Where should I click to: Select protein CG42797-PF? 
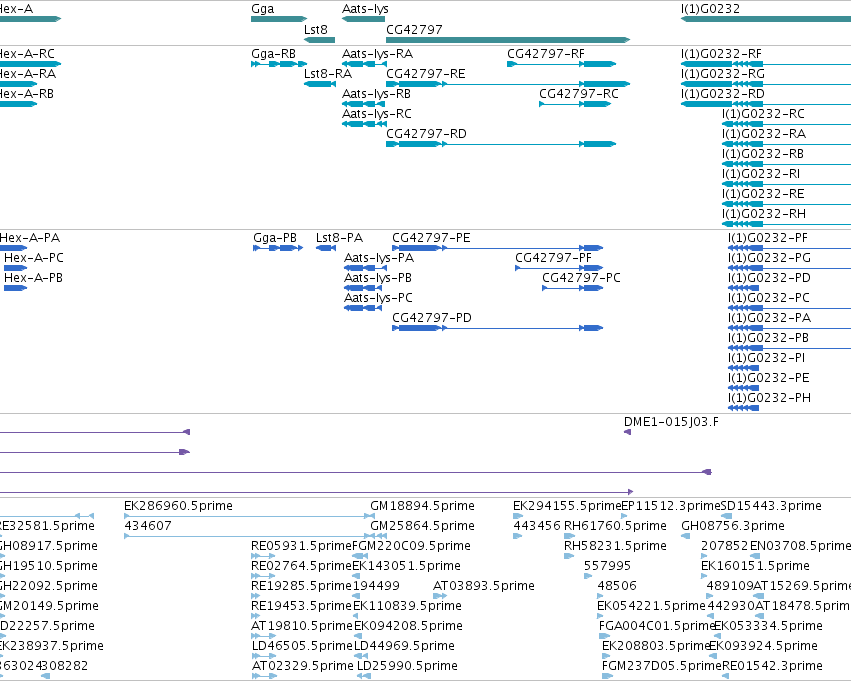(559, 268)
